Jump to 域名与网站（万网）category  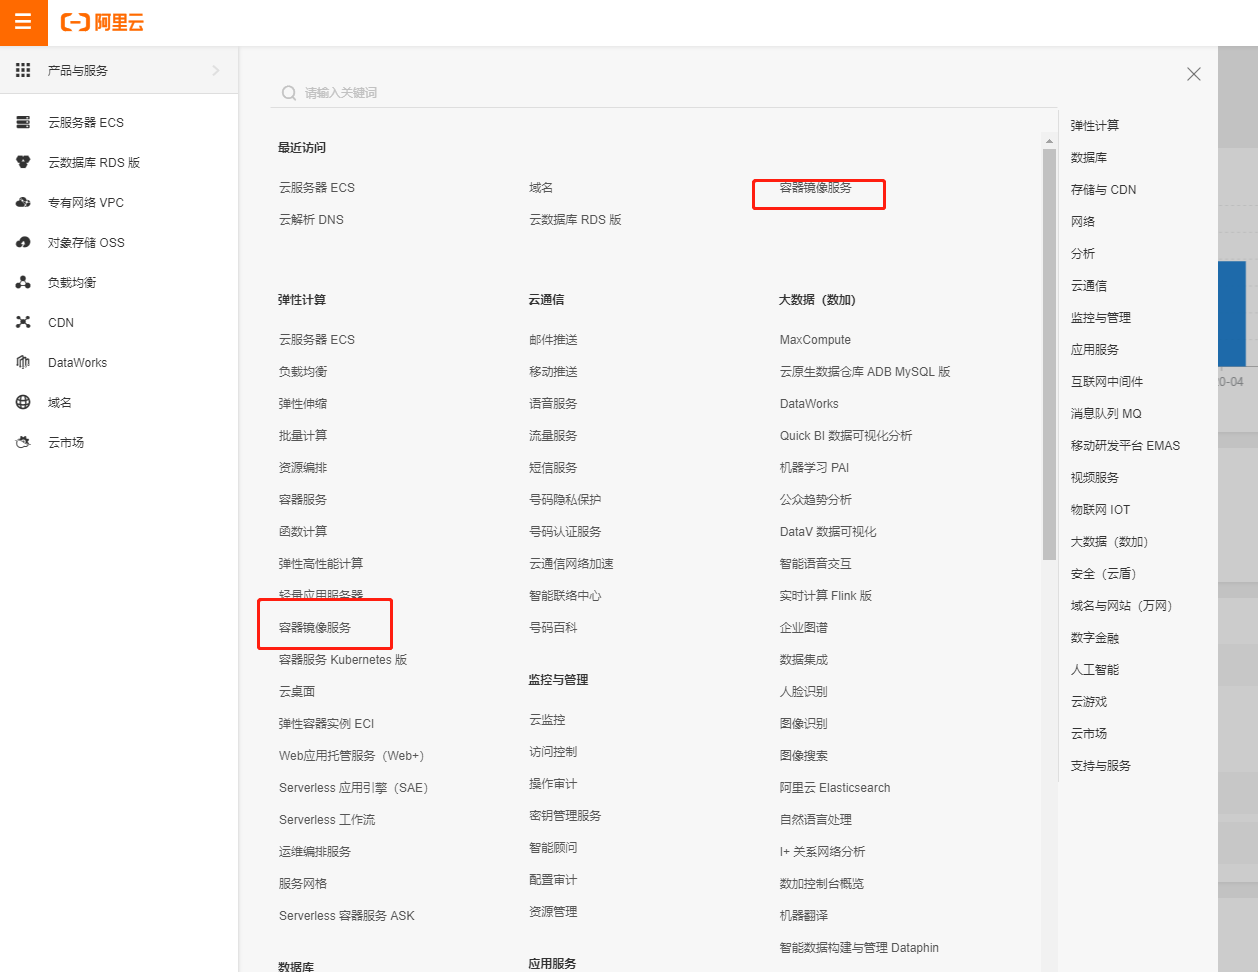1121,605
